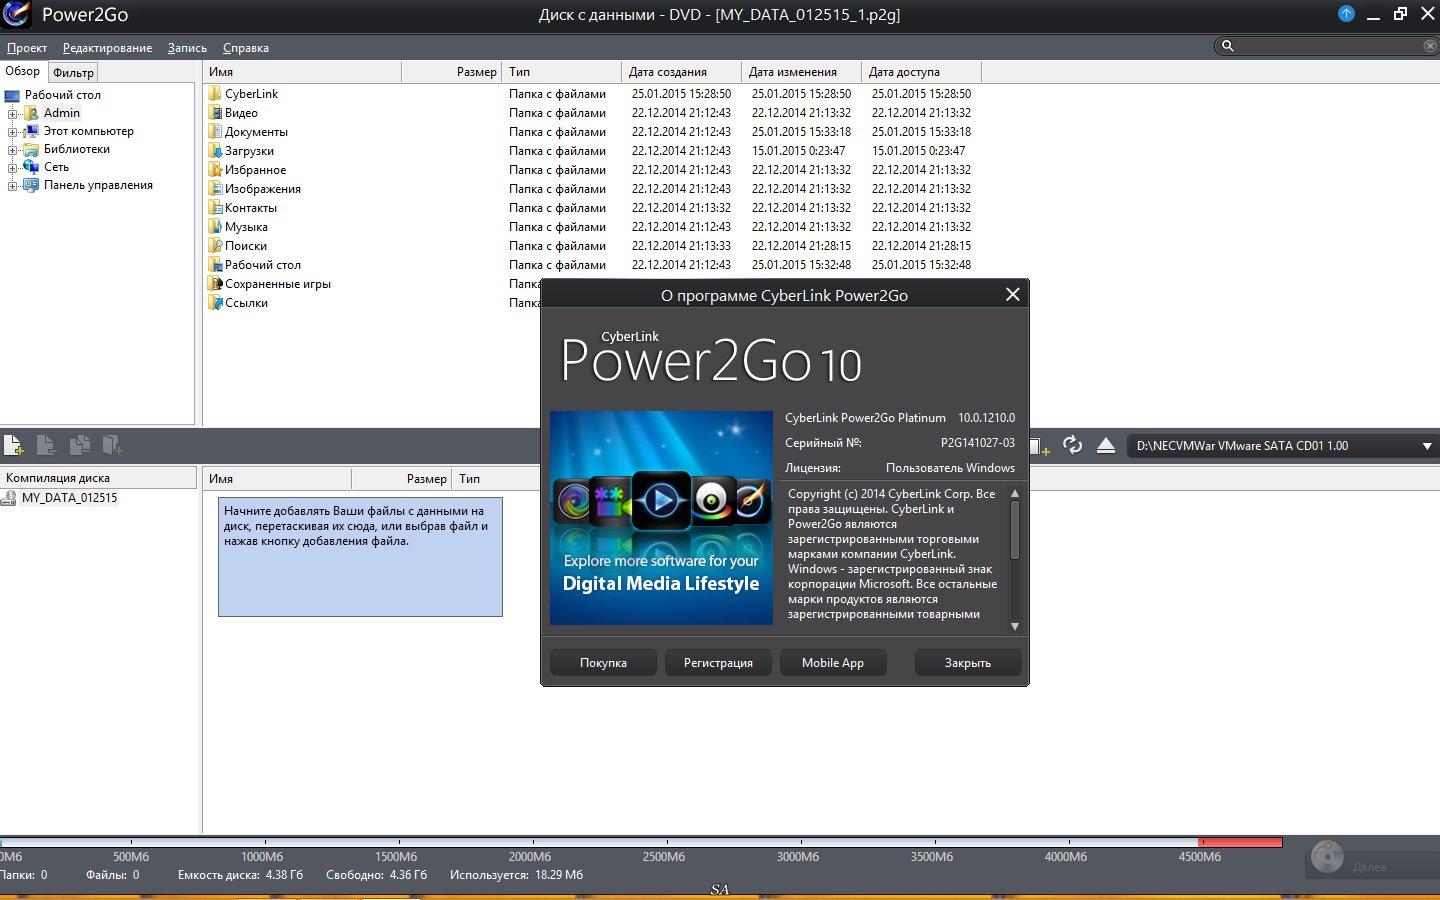1440x900 pixels.
Task: Click the Регистрация button
Action: [x=718, y=662]
